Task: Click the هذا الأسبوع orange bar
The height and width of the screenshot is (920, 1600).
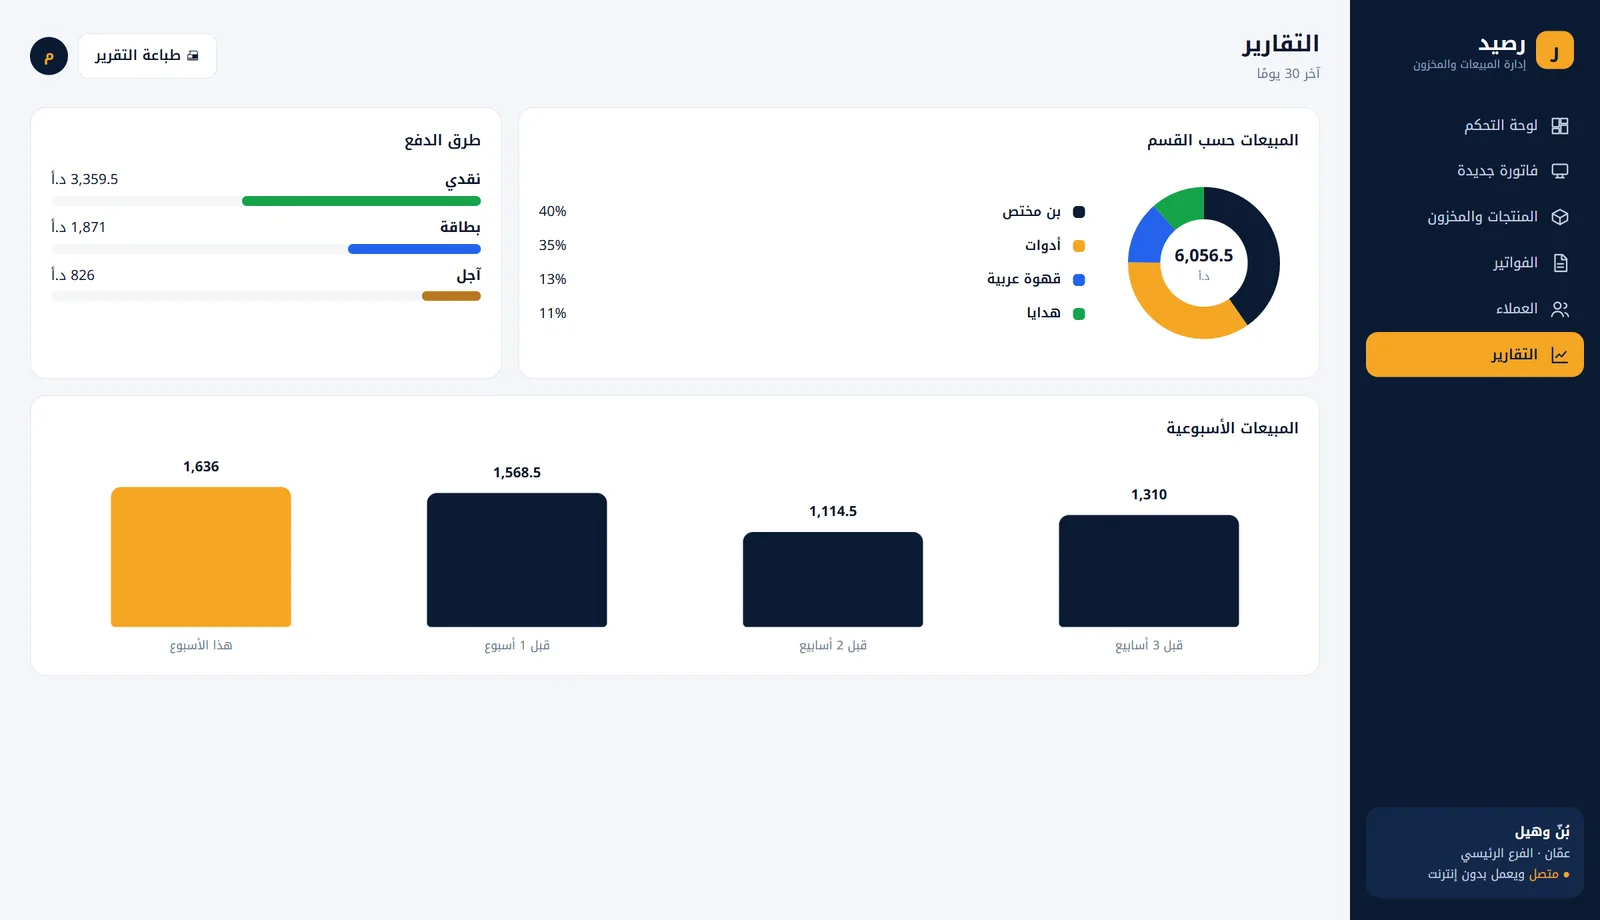Action: [201, 557]
